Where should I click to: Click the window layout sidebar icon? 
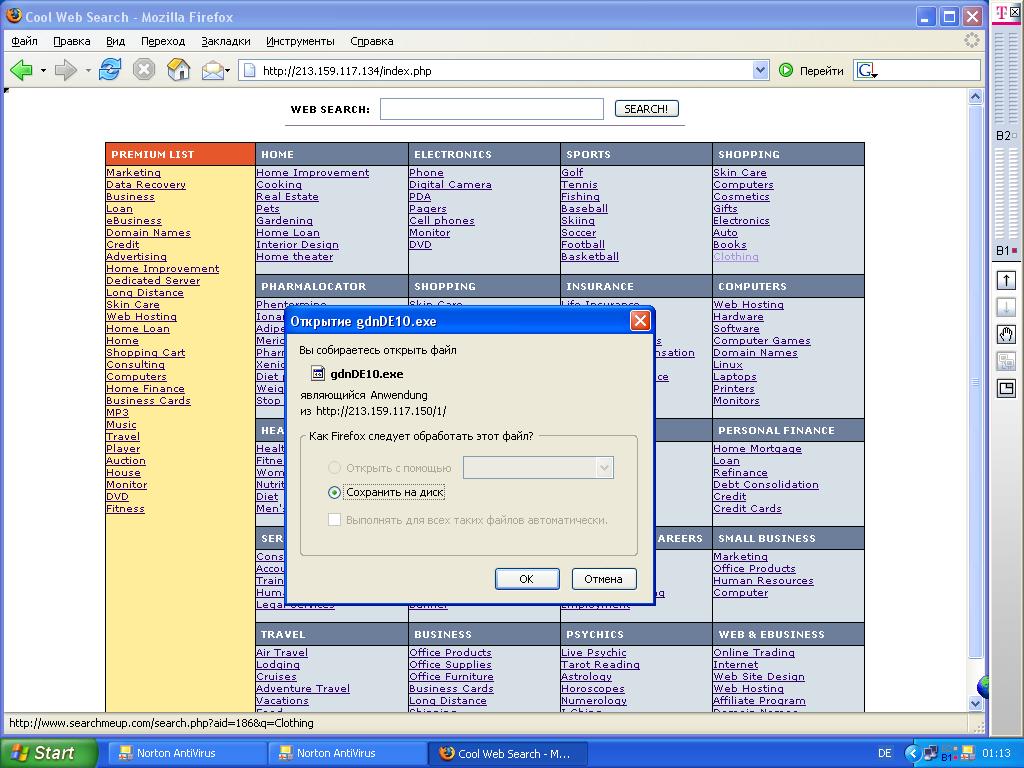point(1006,389)
